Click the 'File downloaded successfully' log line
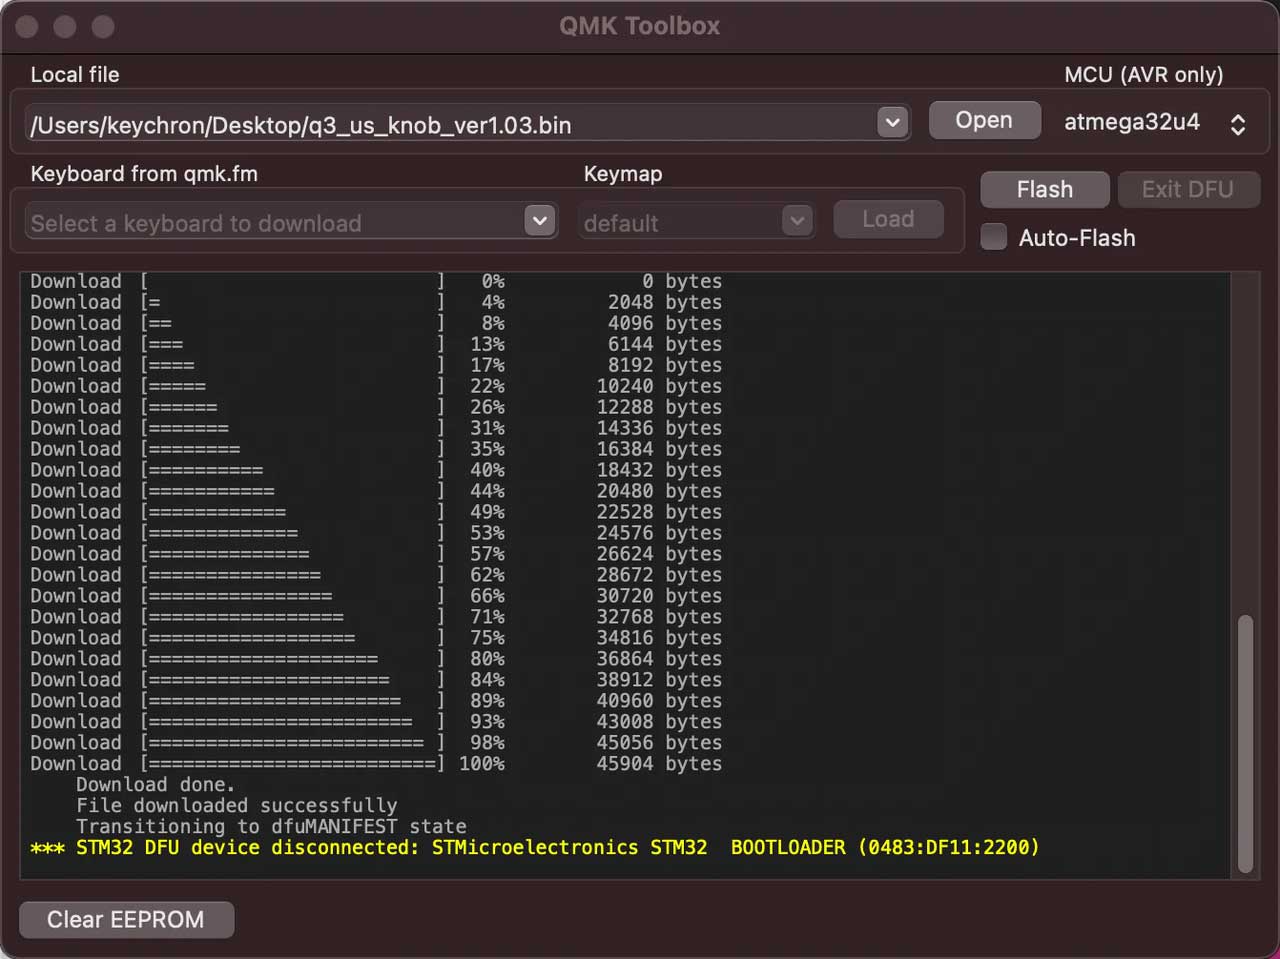This screenshot has width=1280, height=959. (x=236, y=806)
